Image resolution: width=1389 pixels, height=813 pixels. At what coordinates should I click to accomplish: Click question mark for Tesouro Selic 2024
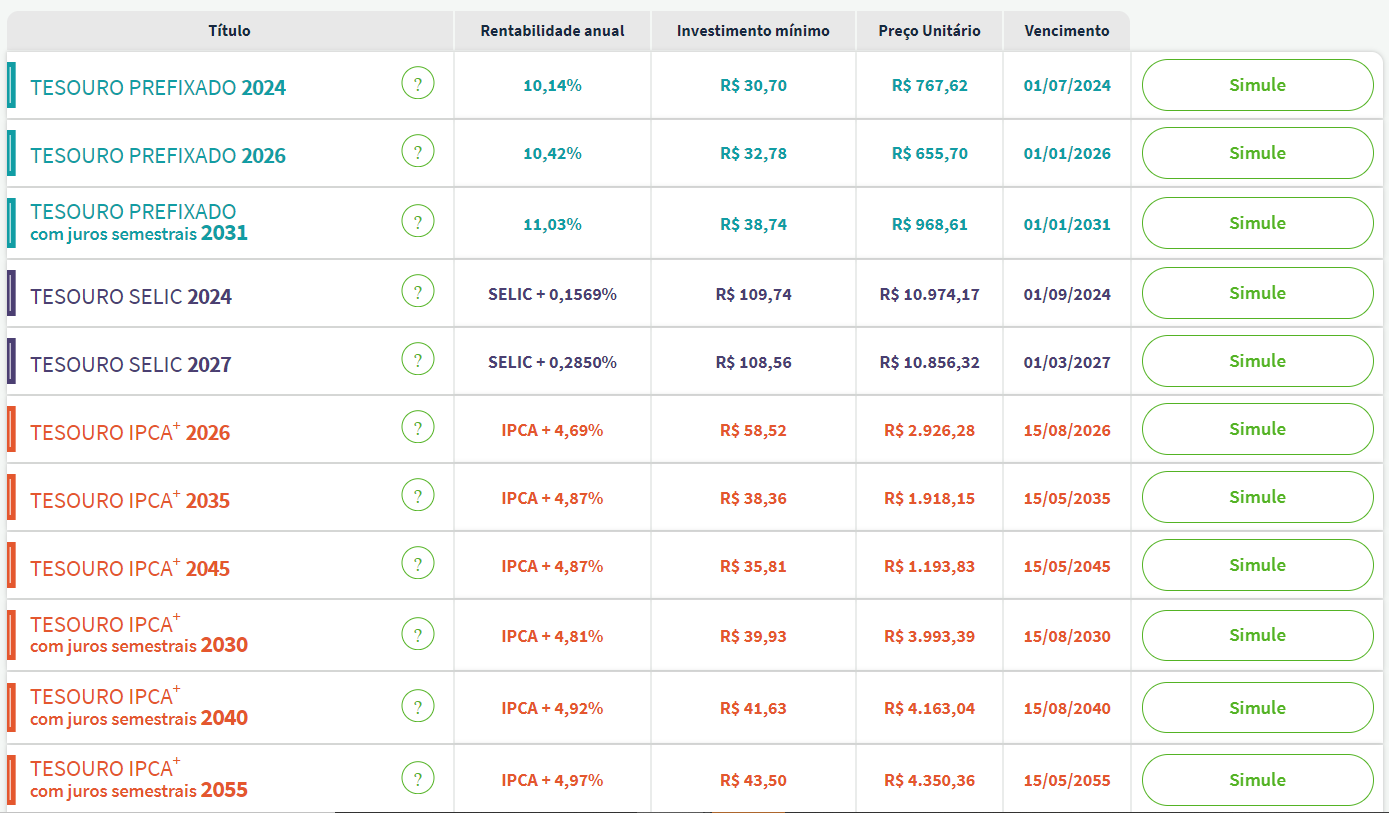tap(418, 292)
